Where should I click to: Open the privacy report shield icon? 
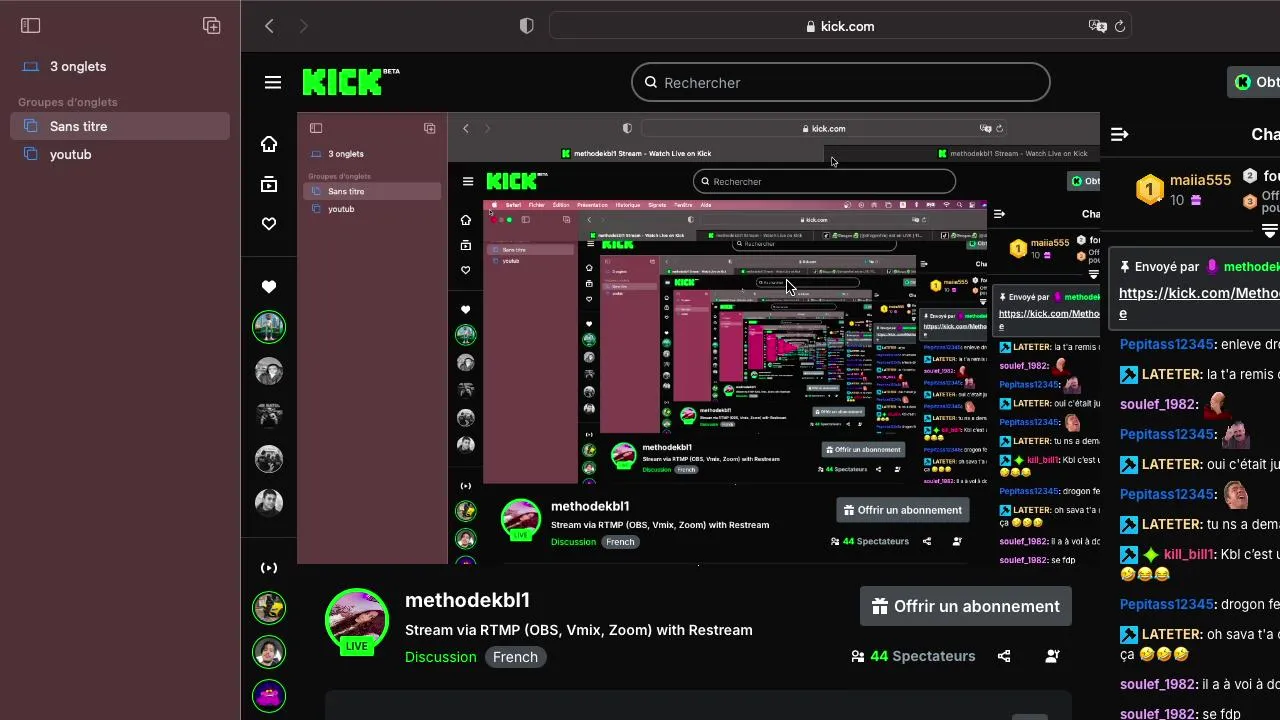[x=527, y=26]
